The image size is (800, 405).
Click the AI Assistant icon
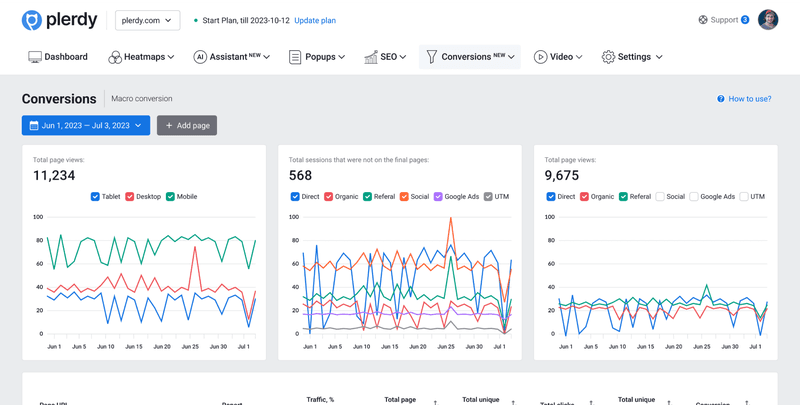click(200, 57)
